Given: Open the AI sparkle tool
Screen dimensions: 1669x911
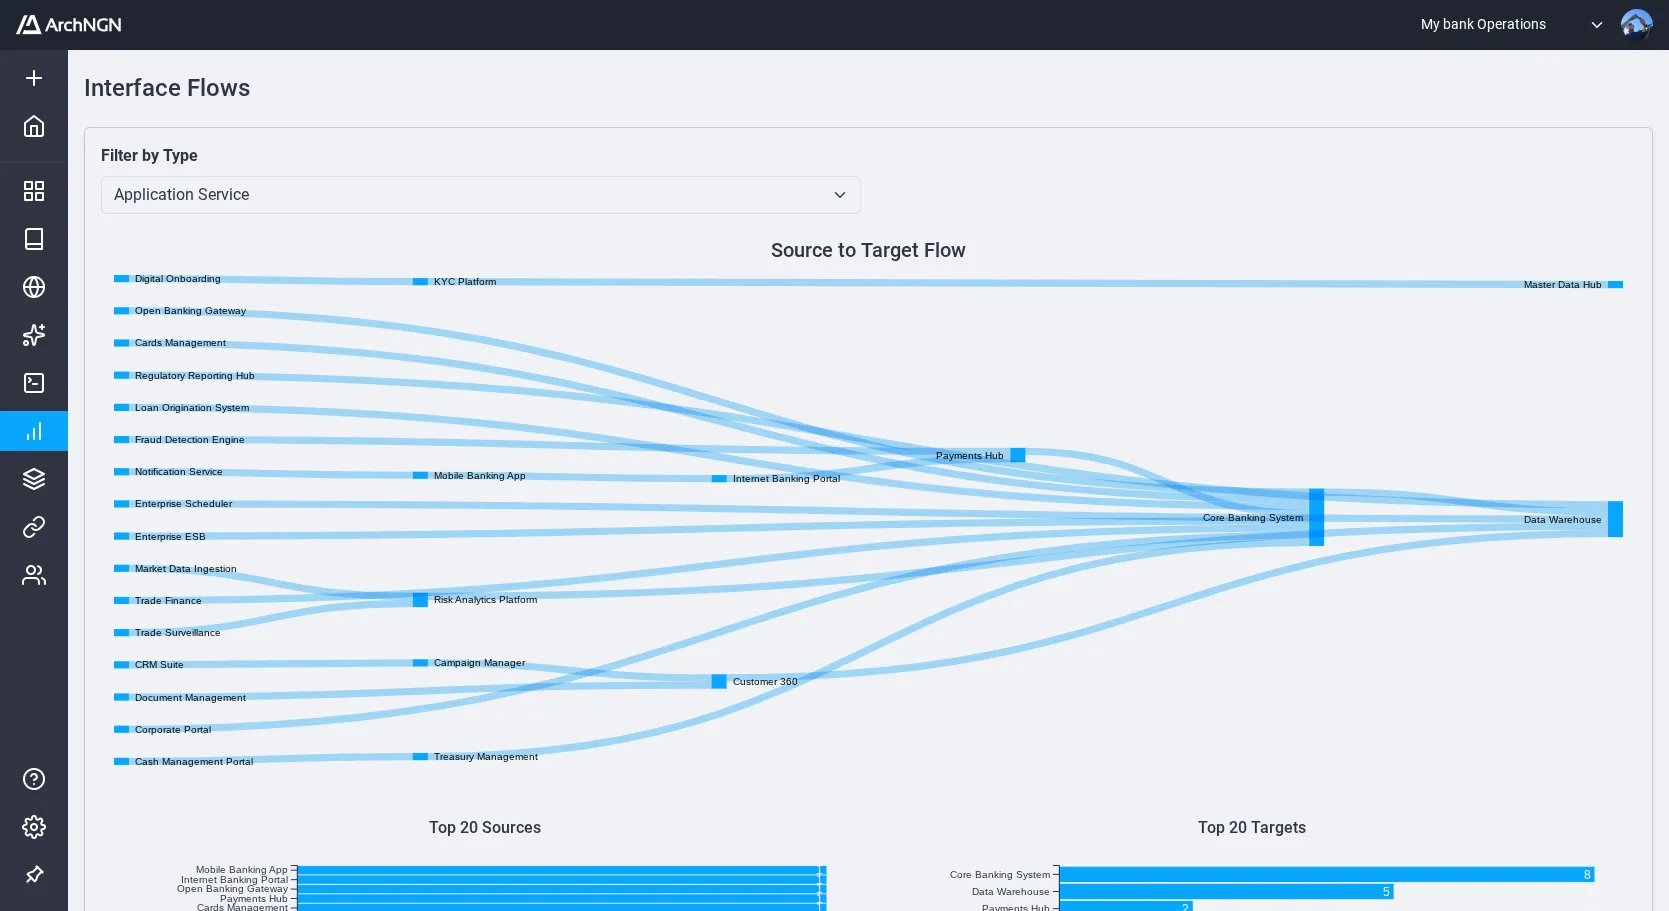Looking at the screenshot, I should point(34,335).
